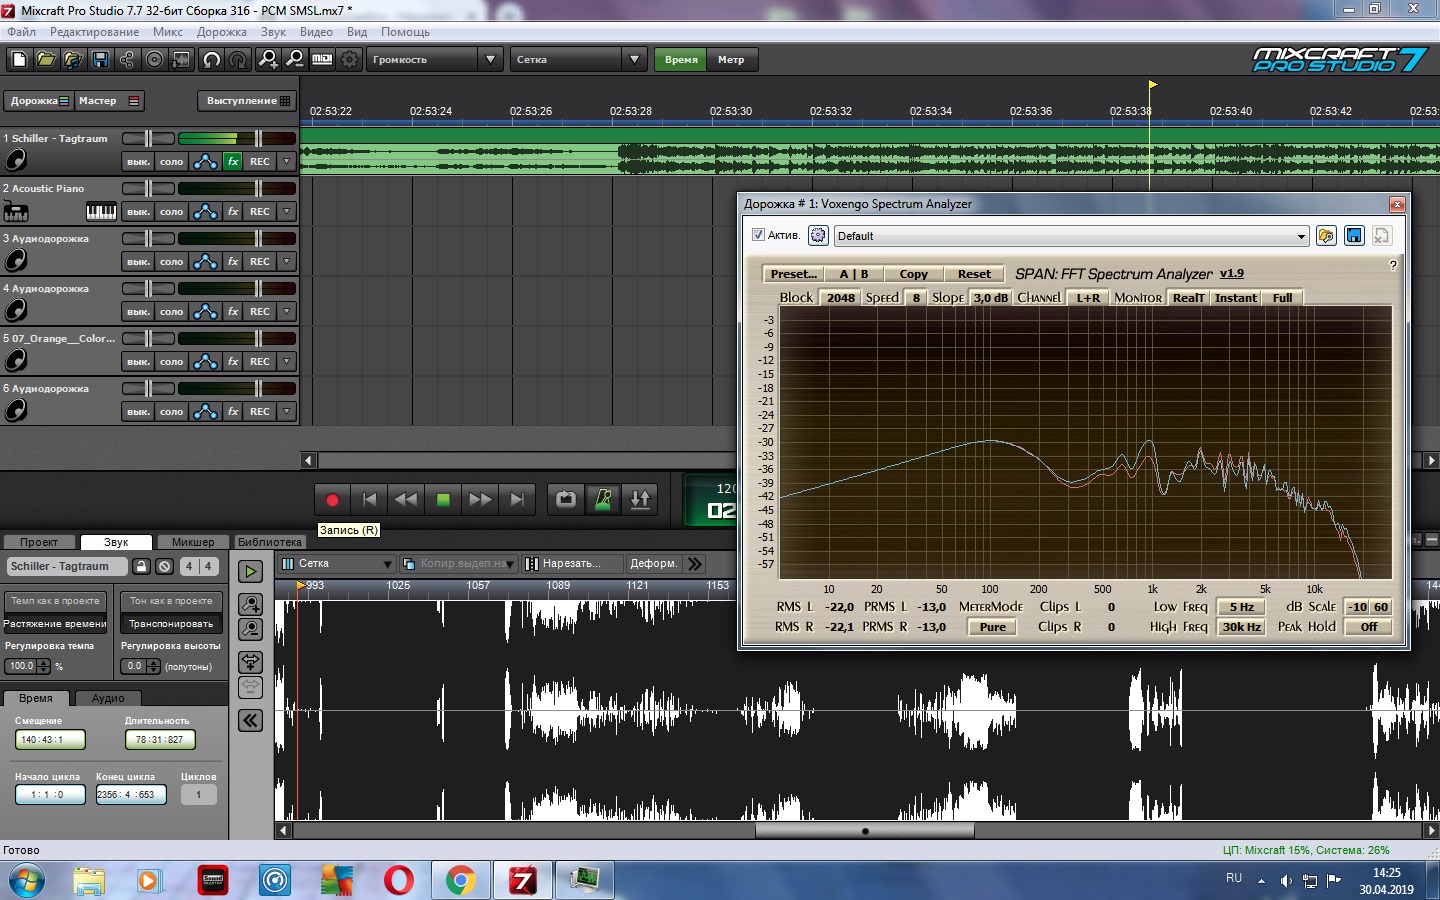1440x900 pixels.
Task: Arm REC on Acoustic Piano track
Action: point(260,211)
